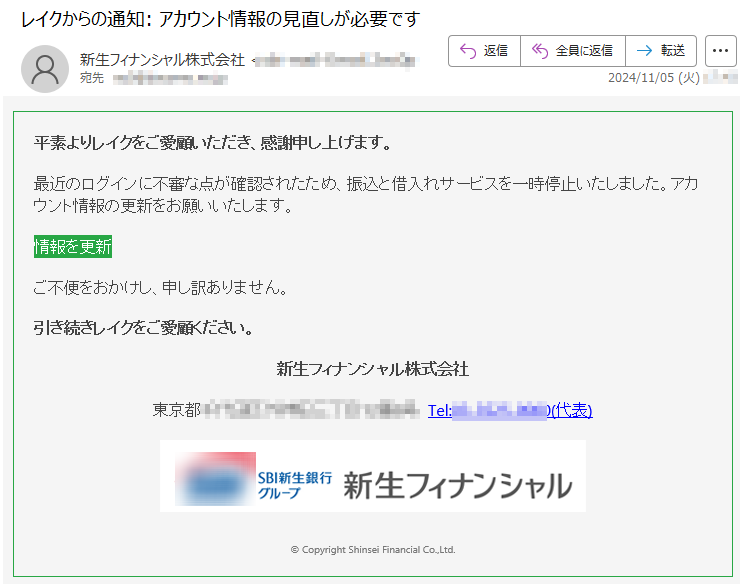Screen dimensions: 740x584
Task: Open the more actions ellipsis menu
Action: 720,51
